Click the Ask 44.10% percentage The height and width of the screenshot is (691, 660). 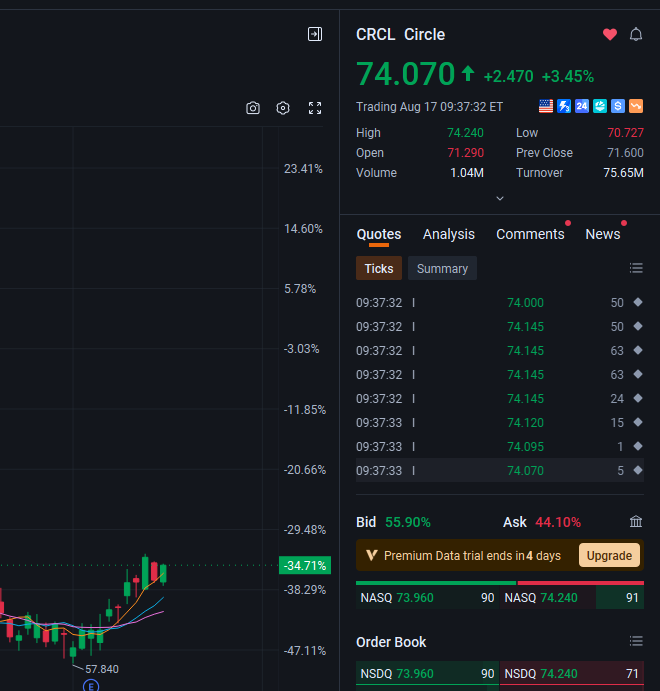coord(558,522)
